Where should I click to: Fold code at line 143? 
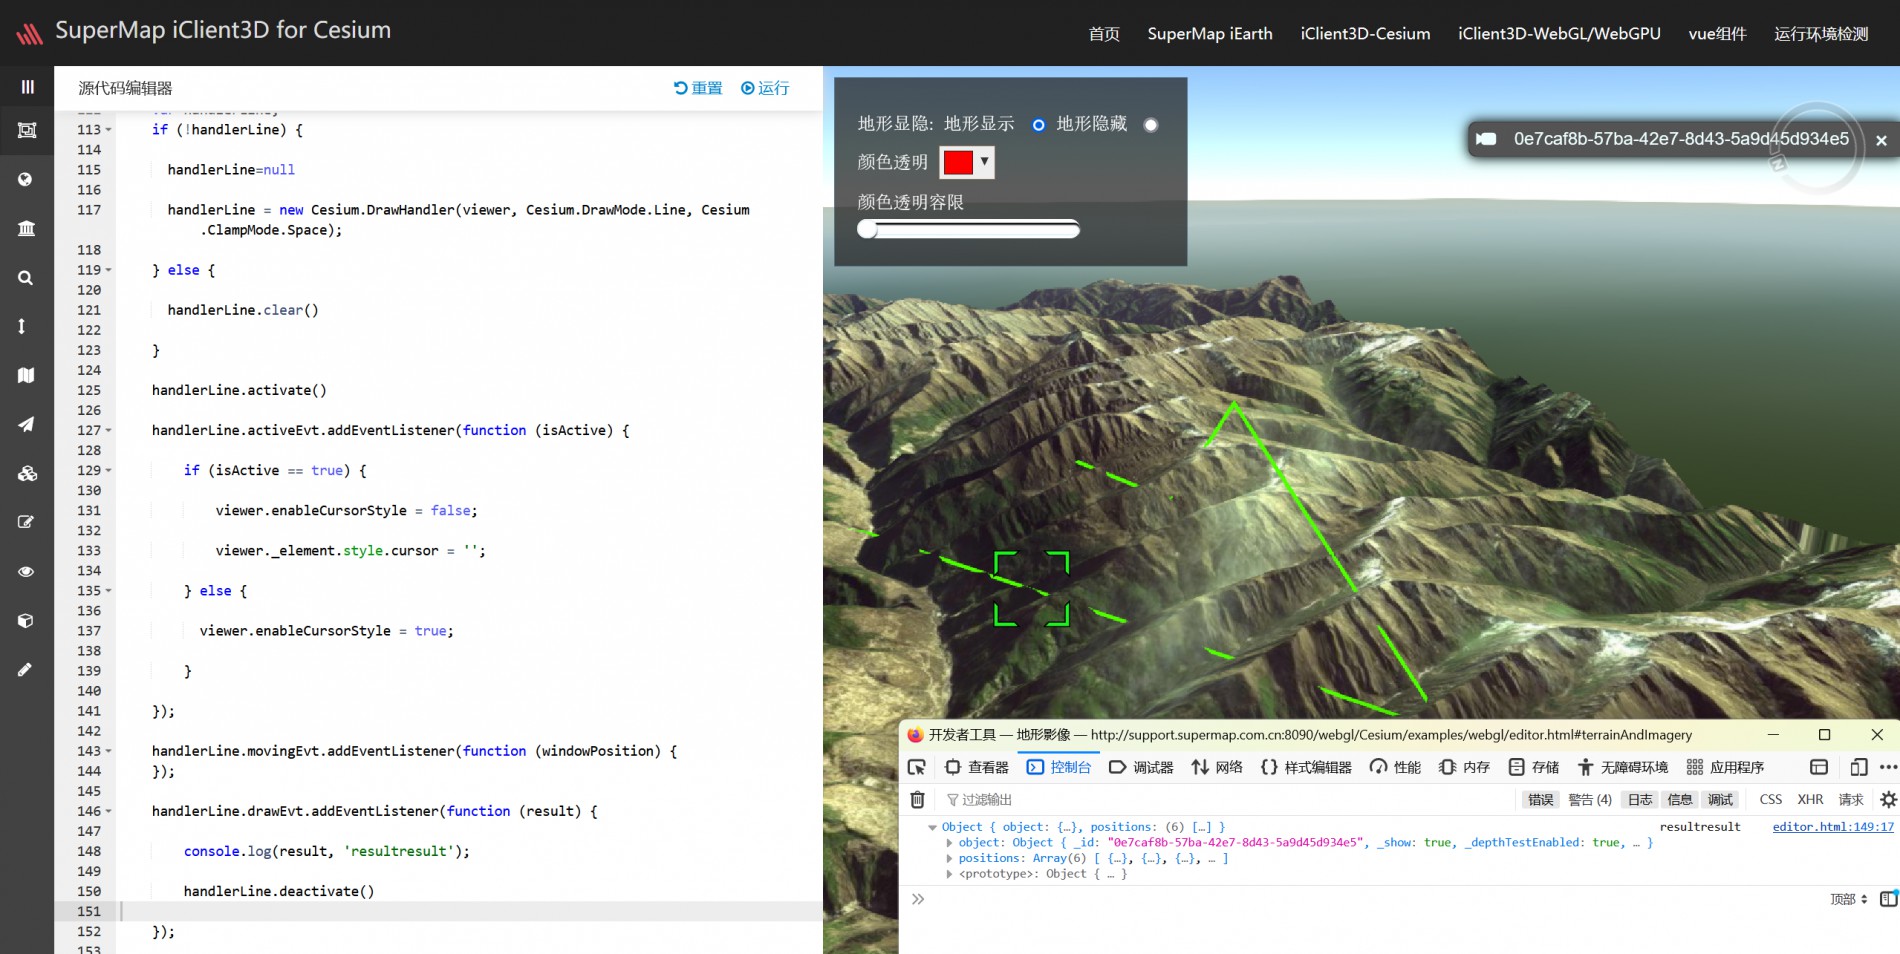pos(109,751)
